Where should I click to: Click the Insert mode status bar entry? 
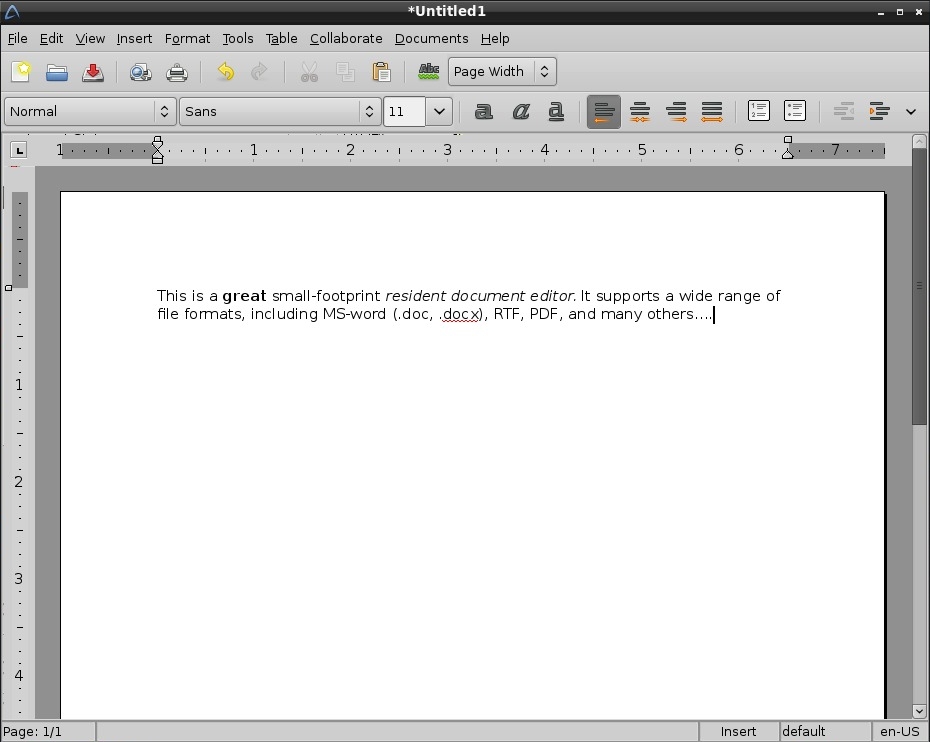tap(738, 731)
